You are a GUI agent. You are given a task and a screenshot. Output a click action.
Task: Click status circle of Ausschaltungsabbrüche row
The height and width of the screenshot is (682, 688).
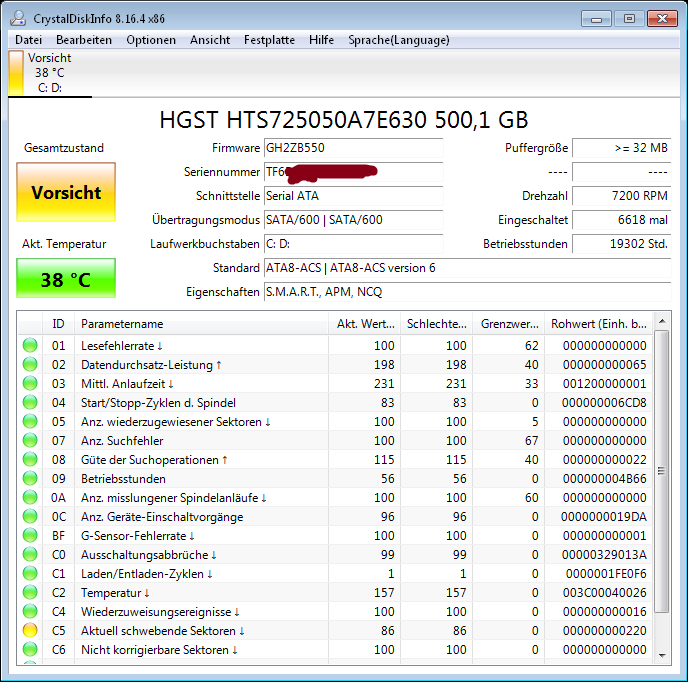click(30, 554)
